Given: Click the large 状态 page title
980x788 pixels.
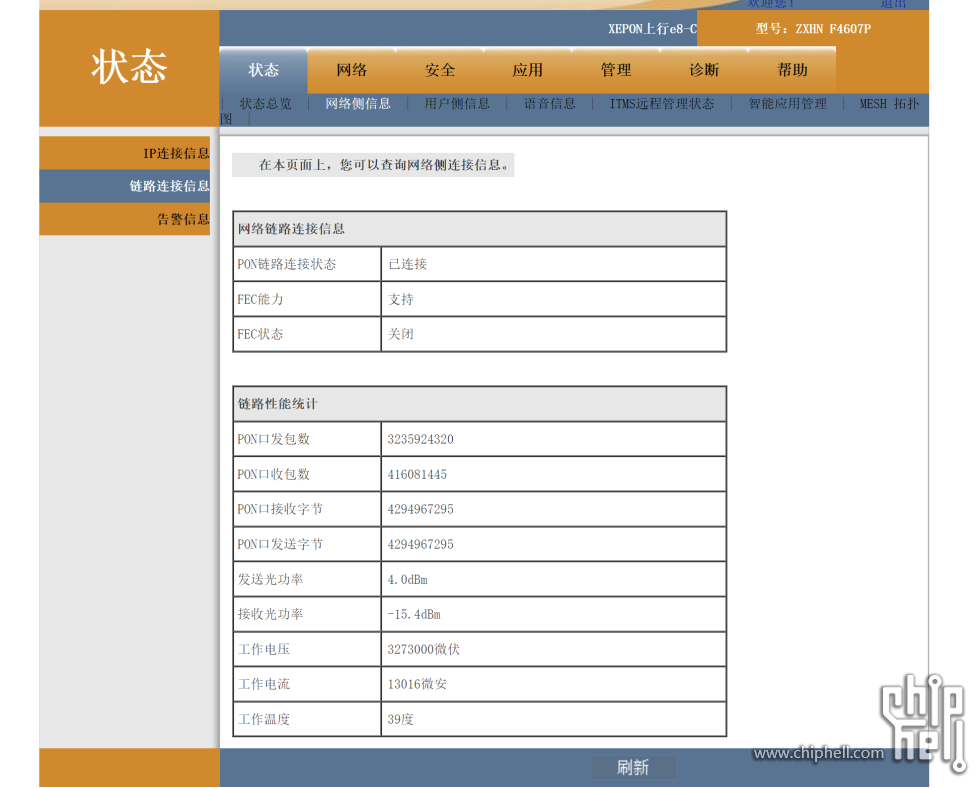Looking at the screenshot, I should tap(129, 67).
